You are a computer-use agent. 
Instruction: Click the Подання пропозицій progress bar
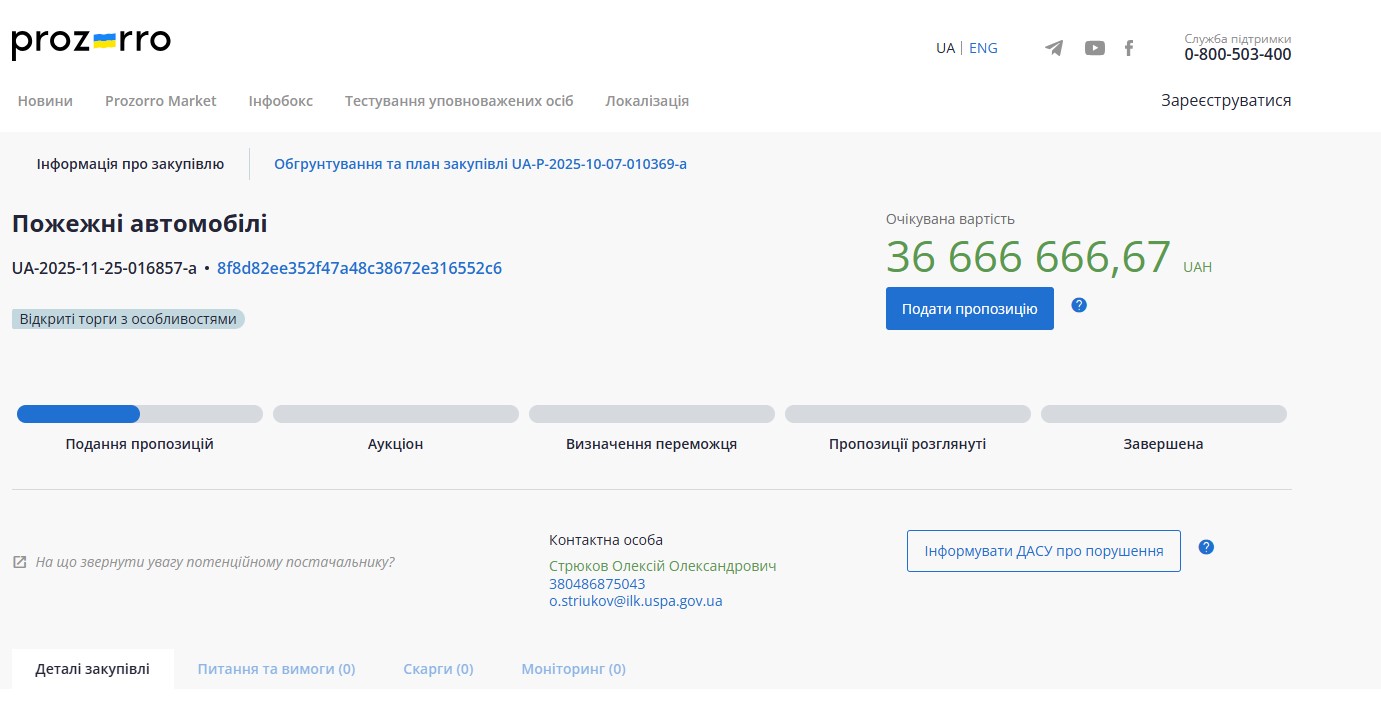139,414
